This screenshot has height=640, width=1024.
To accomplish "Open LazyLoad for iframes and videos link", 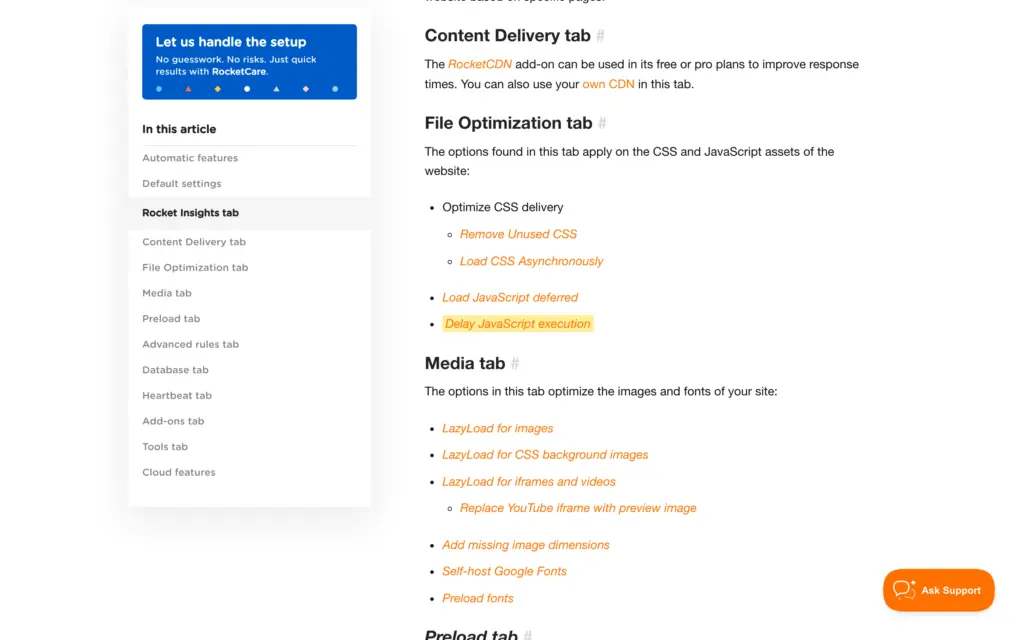I will tap(529, 481).
